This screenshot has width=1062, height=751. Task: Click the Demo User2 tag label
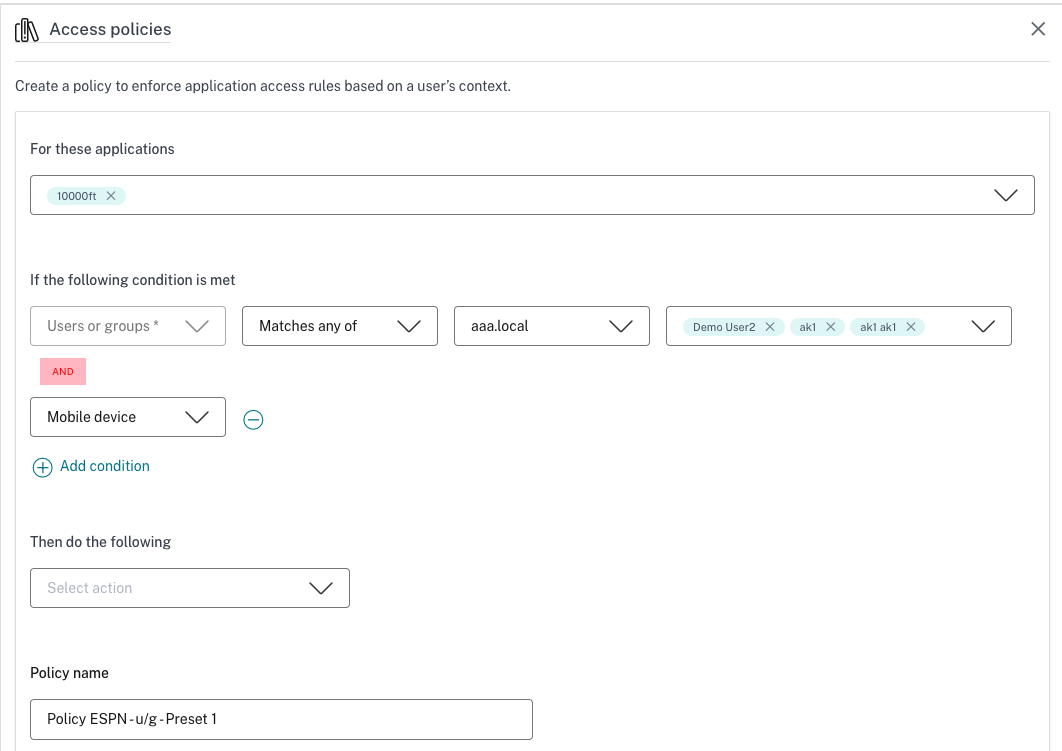(x=724, y=327)
